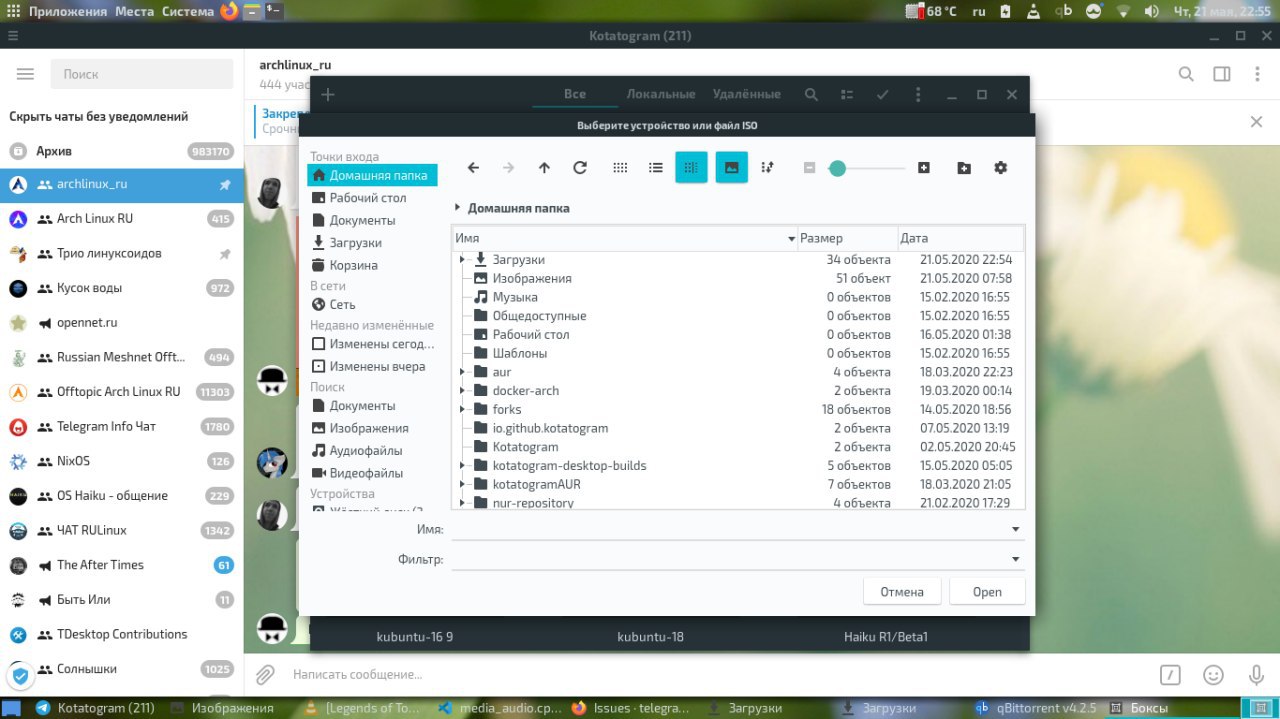Open Kotatogram hamburger menu icon
The width and height of the screenshot is (1280, 719).
point(26,74)
